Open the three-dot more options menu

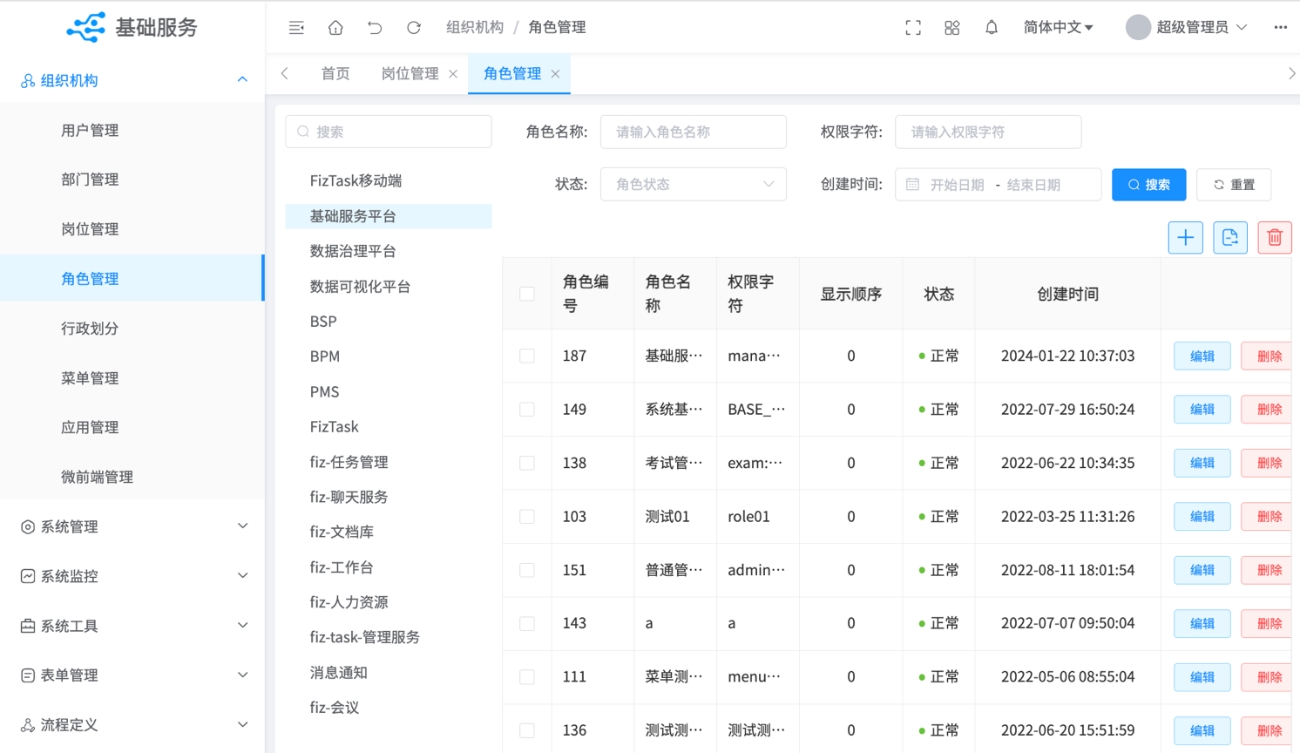coord(1281,28)
